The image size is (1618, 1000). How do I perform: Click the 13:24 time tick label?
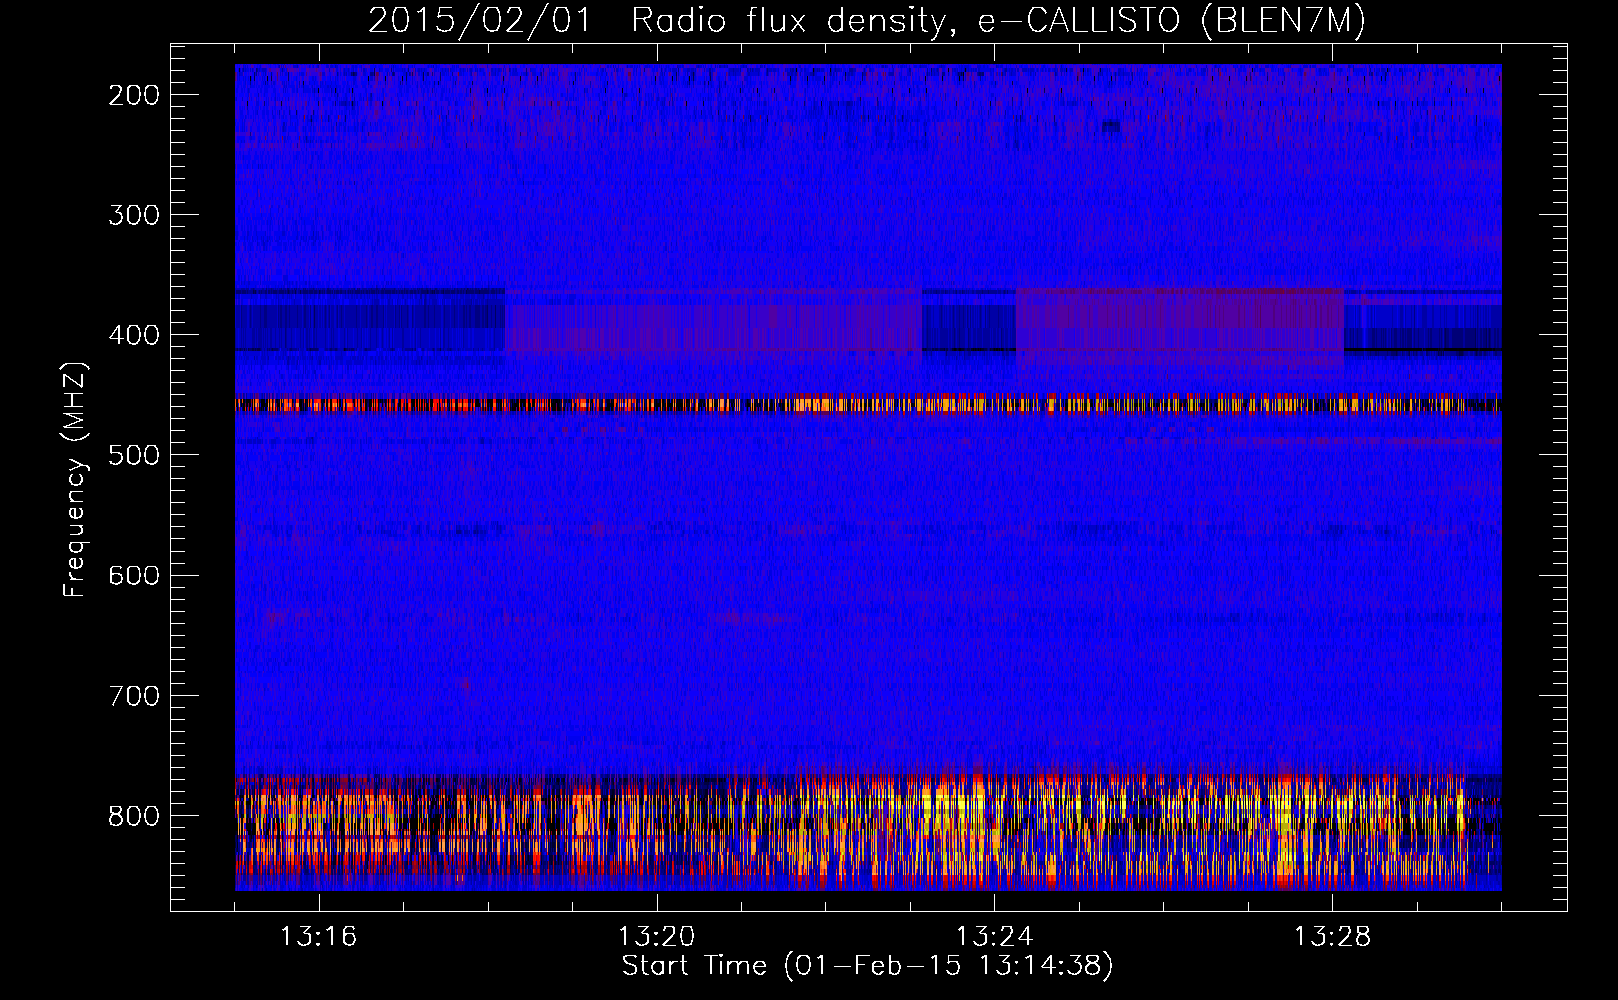[994, 937]
